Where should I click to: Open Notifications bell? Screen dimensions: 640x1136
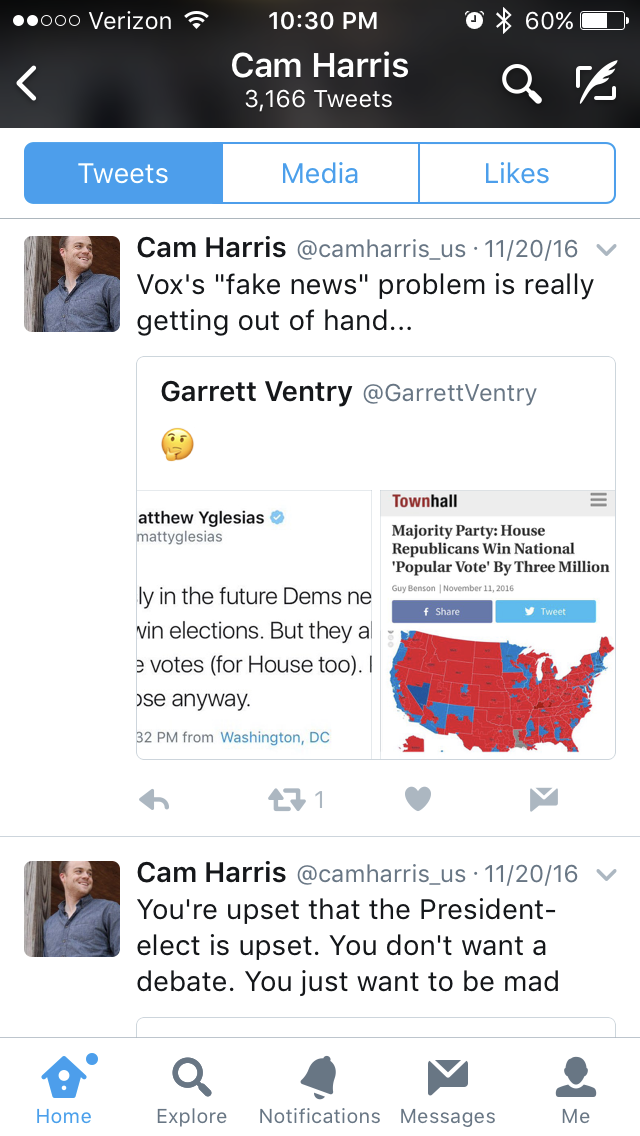pos(320,1090)
